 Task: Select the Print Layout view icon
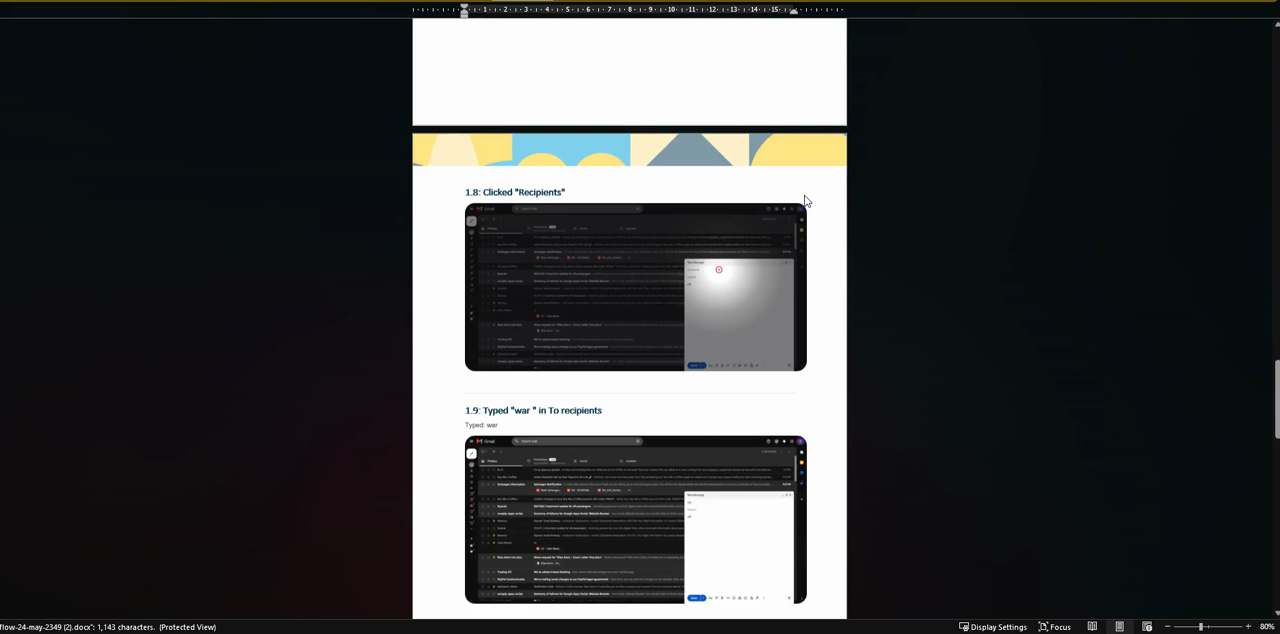pos(1119,627)
